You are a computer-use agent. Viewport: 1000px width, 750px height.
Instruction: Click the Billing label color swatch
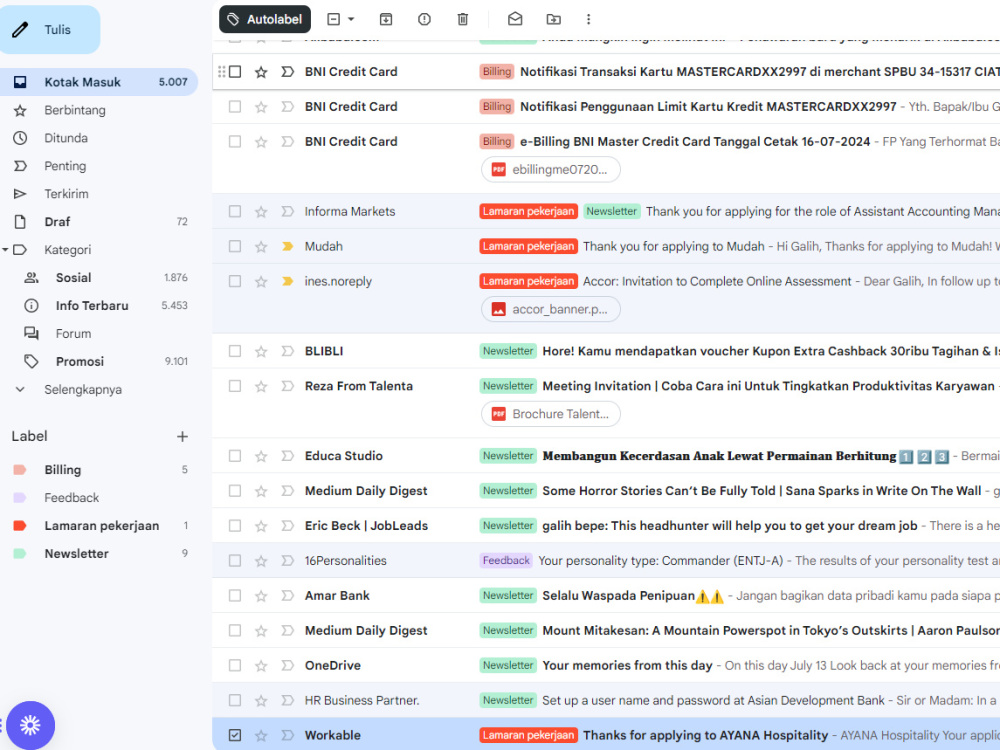(20, 470)
